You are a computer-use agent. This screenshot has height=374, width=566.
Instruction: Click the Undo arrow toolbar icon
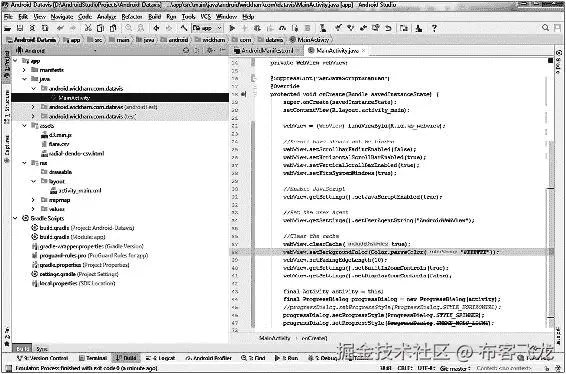[60, 28]
